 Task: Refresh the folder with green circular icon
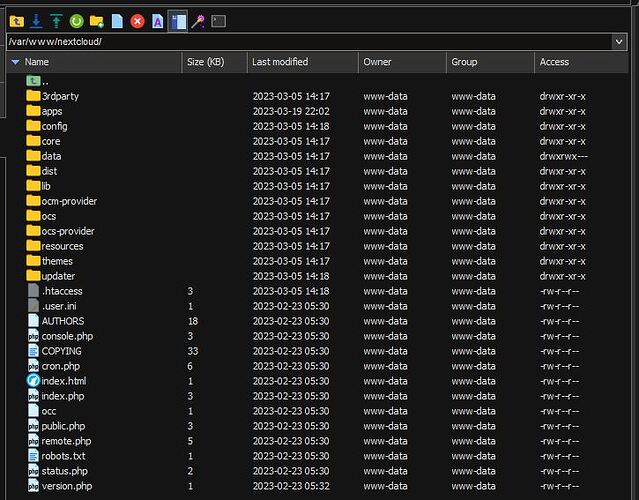(x=76, y=21)
